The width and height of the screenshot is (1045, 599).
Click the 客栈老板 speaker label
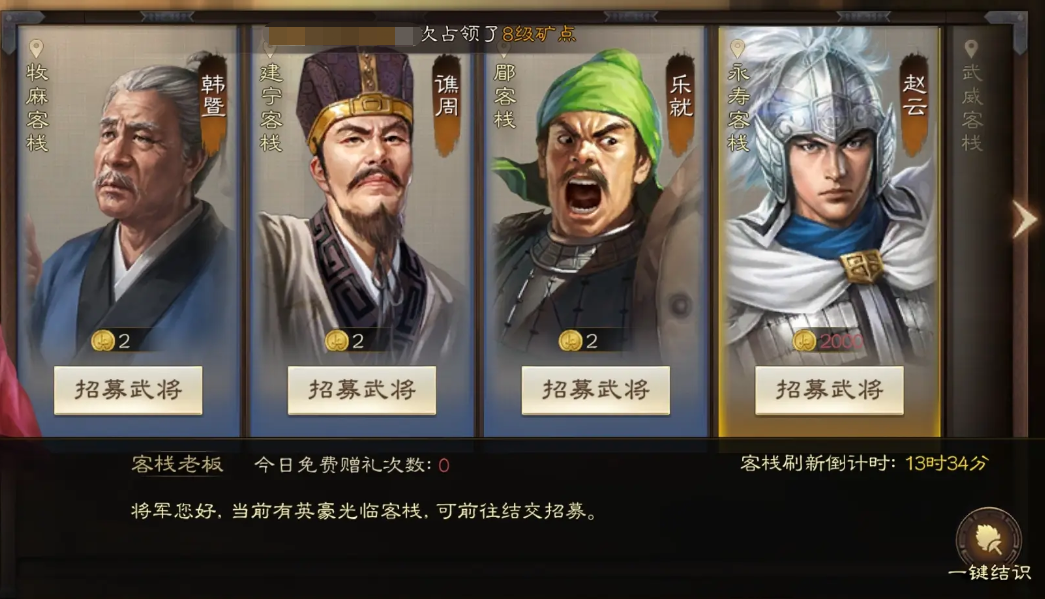[x=177, y=464]
